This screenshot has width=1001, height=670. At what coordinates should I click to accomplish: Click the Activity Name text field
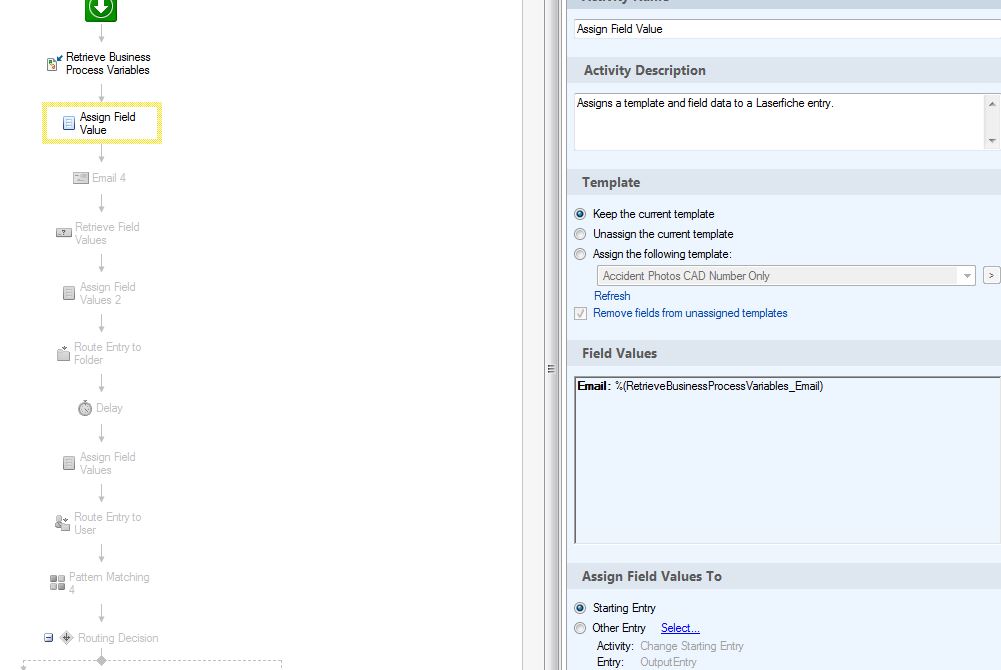point(787,29)
